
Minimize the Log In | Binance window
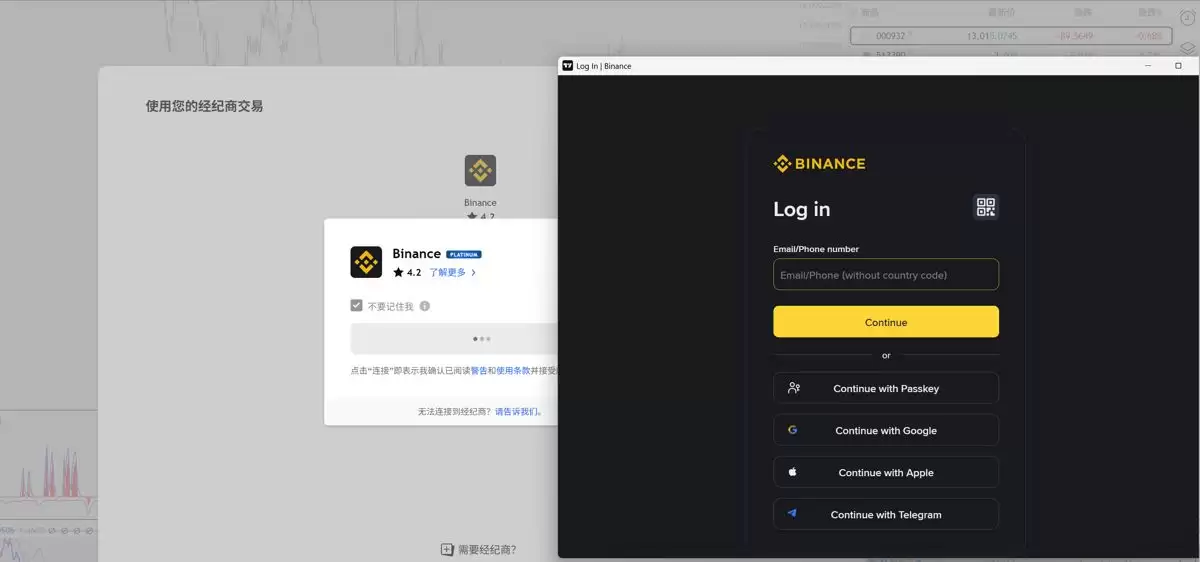(x=1147, y=66)
